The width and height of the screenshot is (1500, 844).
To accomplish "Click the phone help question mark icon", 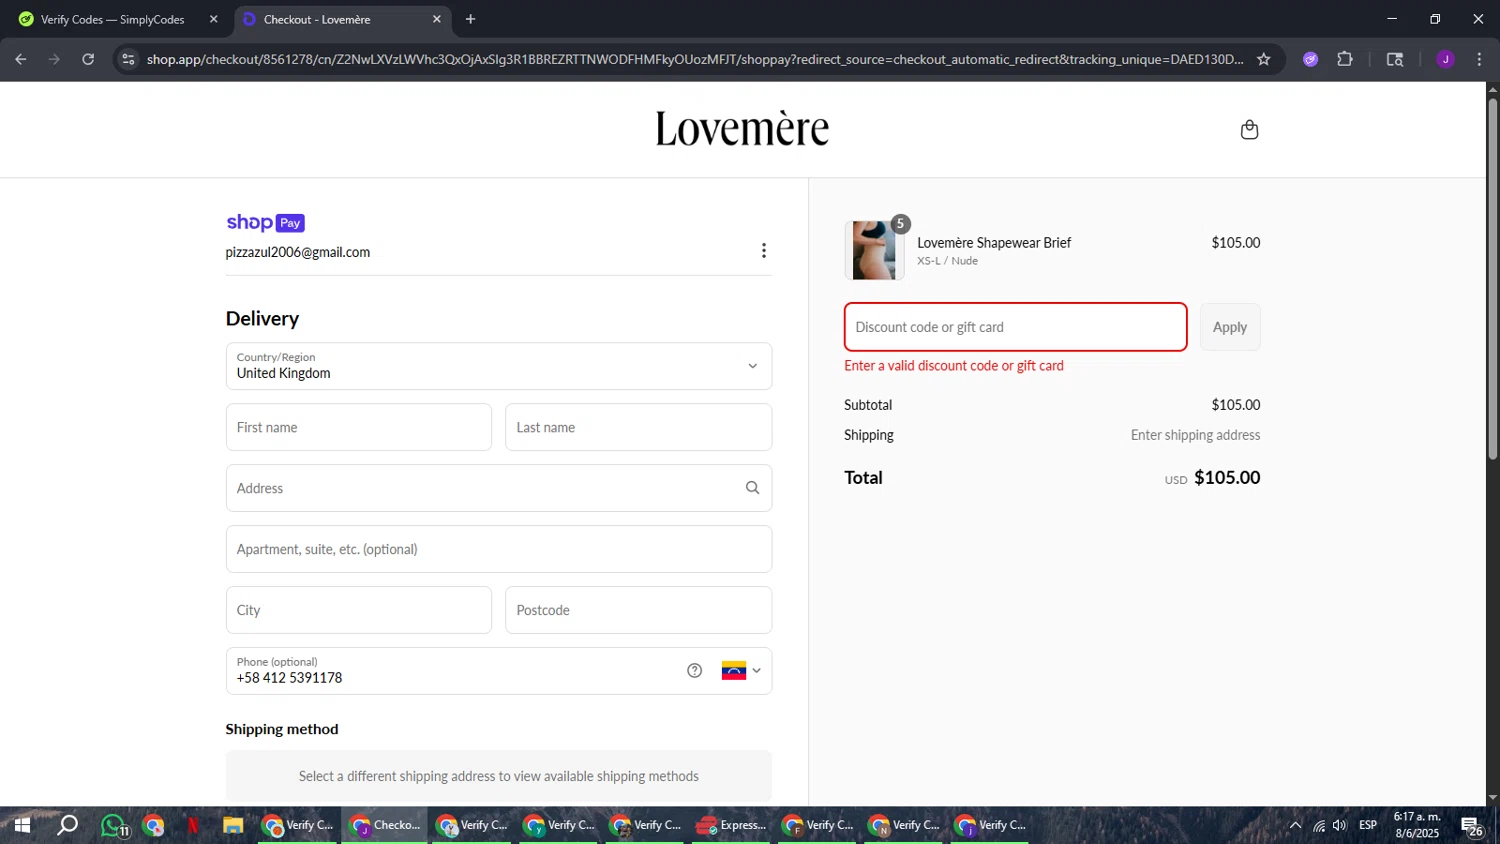I will (695, 671).
